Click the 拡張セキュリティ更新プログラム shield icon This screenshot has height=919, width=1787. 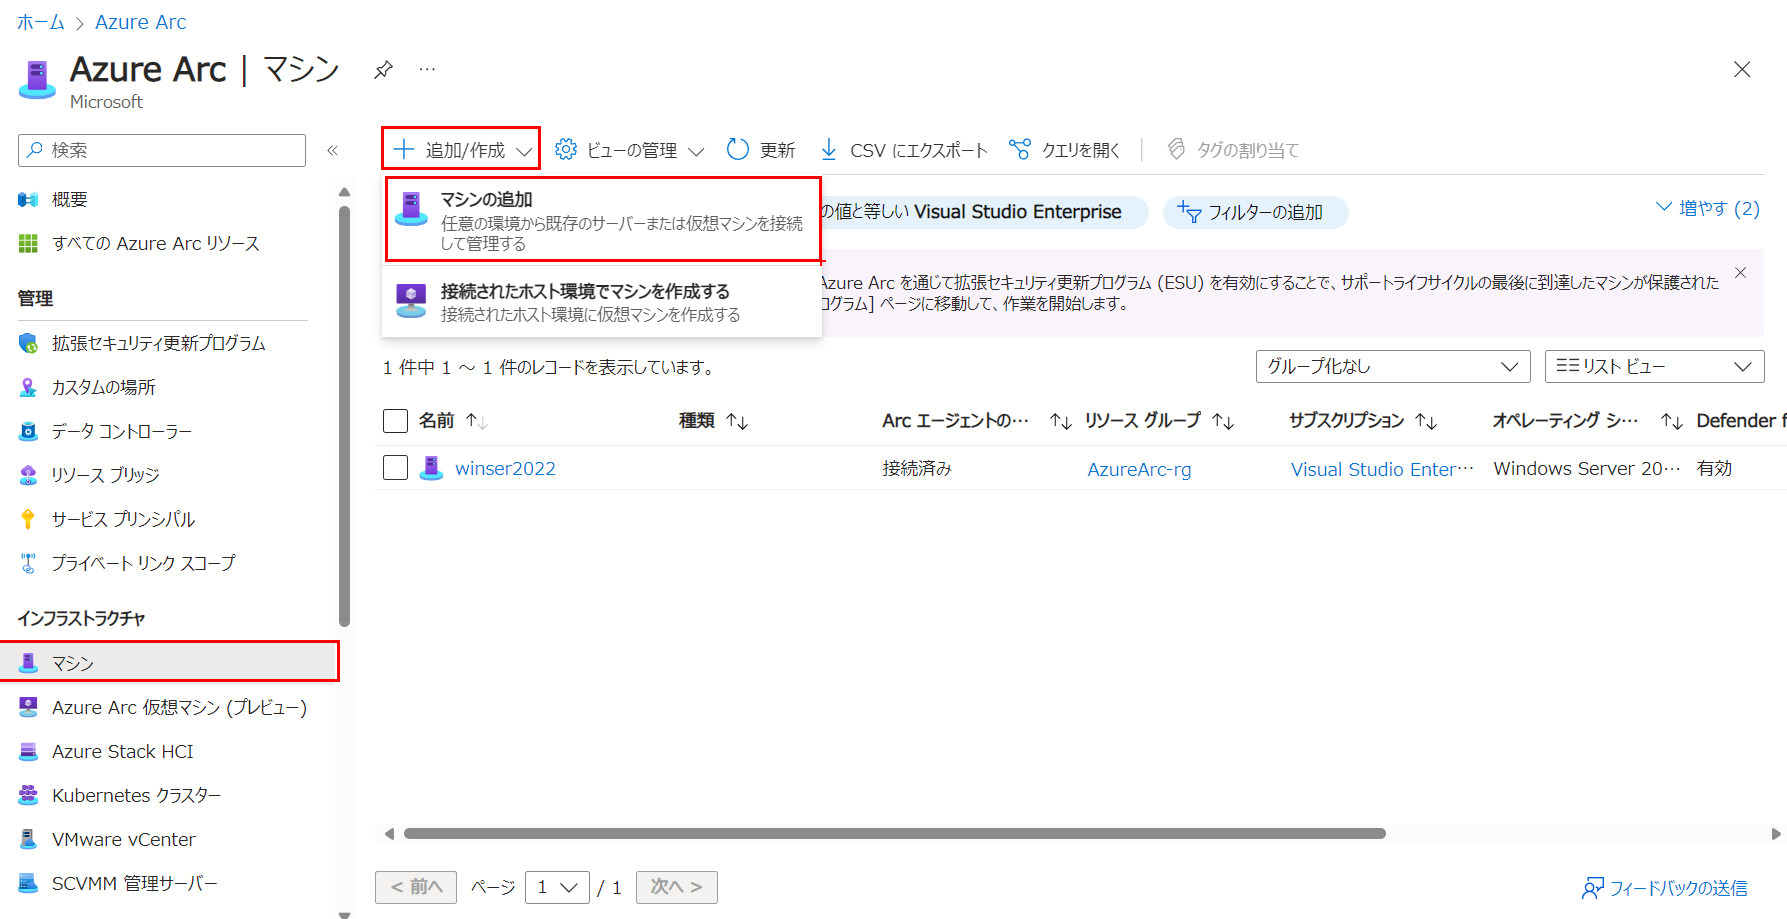28,343
